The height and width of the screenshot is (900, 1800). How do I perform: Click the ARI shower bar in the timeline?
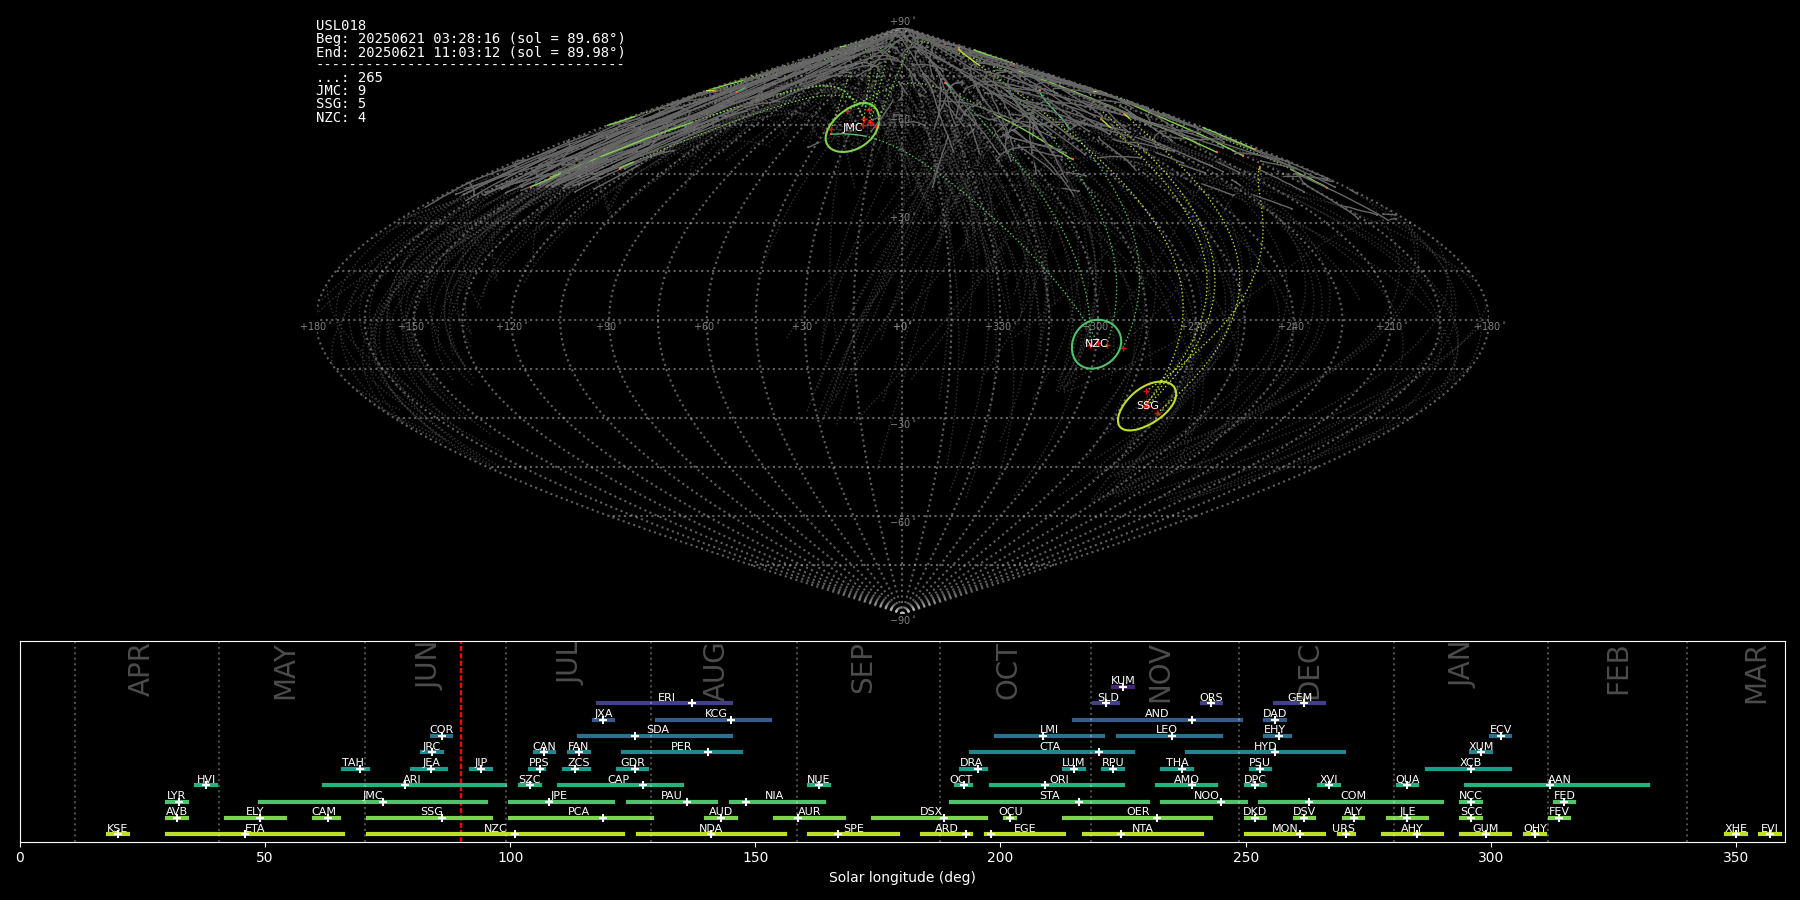pyautogui.click(x=414, y=785)
